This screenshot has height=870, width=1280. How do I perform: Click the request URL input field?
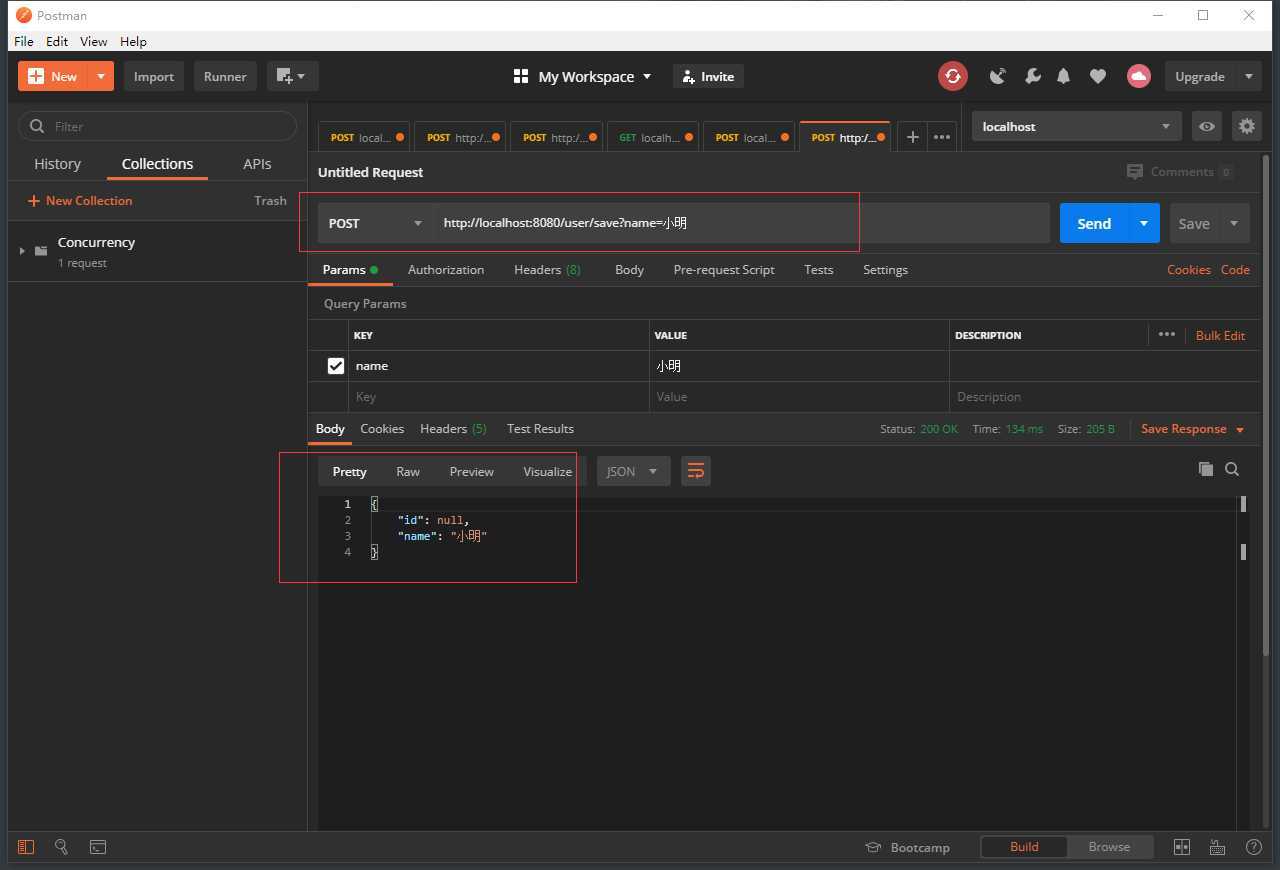coord(741,223)
